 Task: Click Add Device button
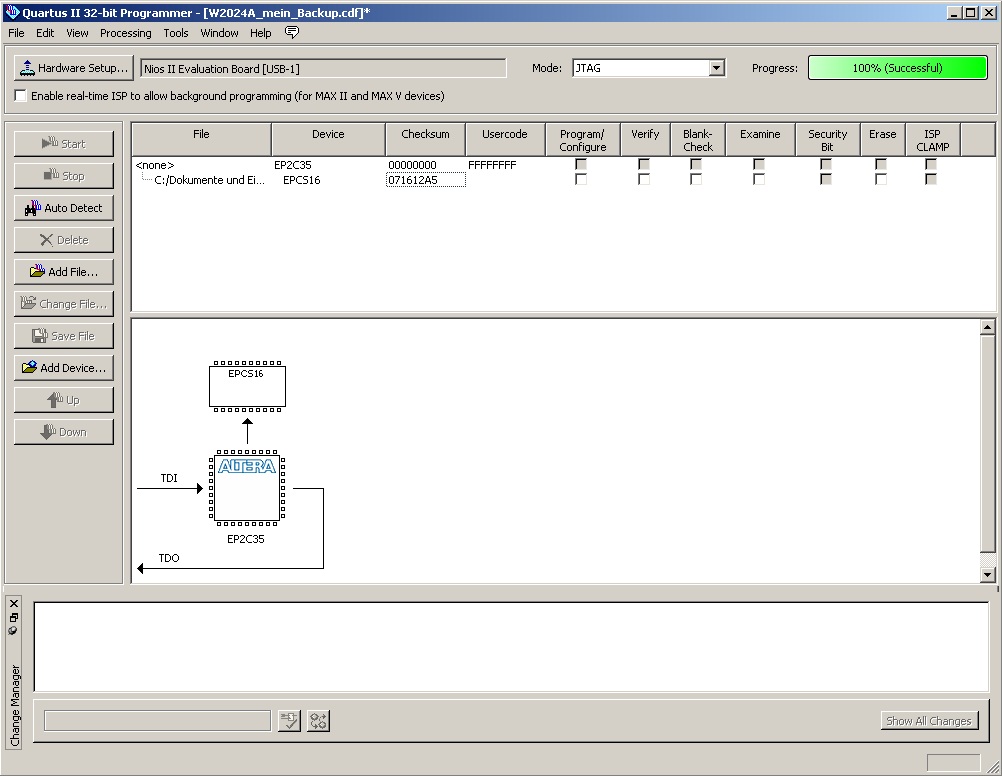pos(64,368)
